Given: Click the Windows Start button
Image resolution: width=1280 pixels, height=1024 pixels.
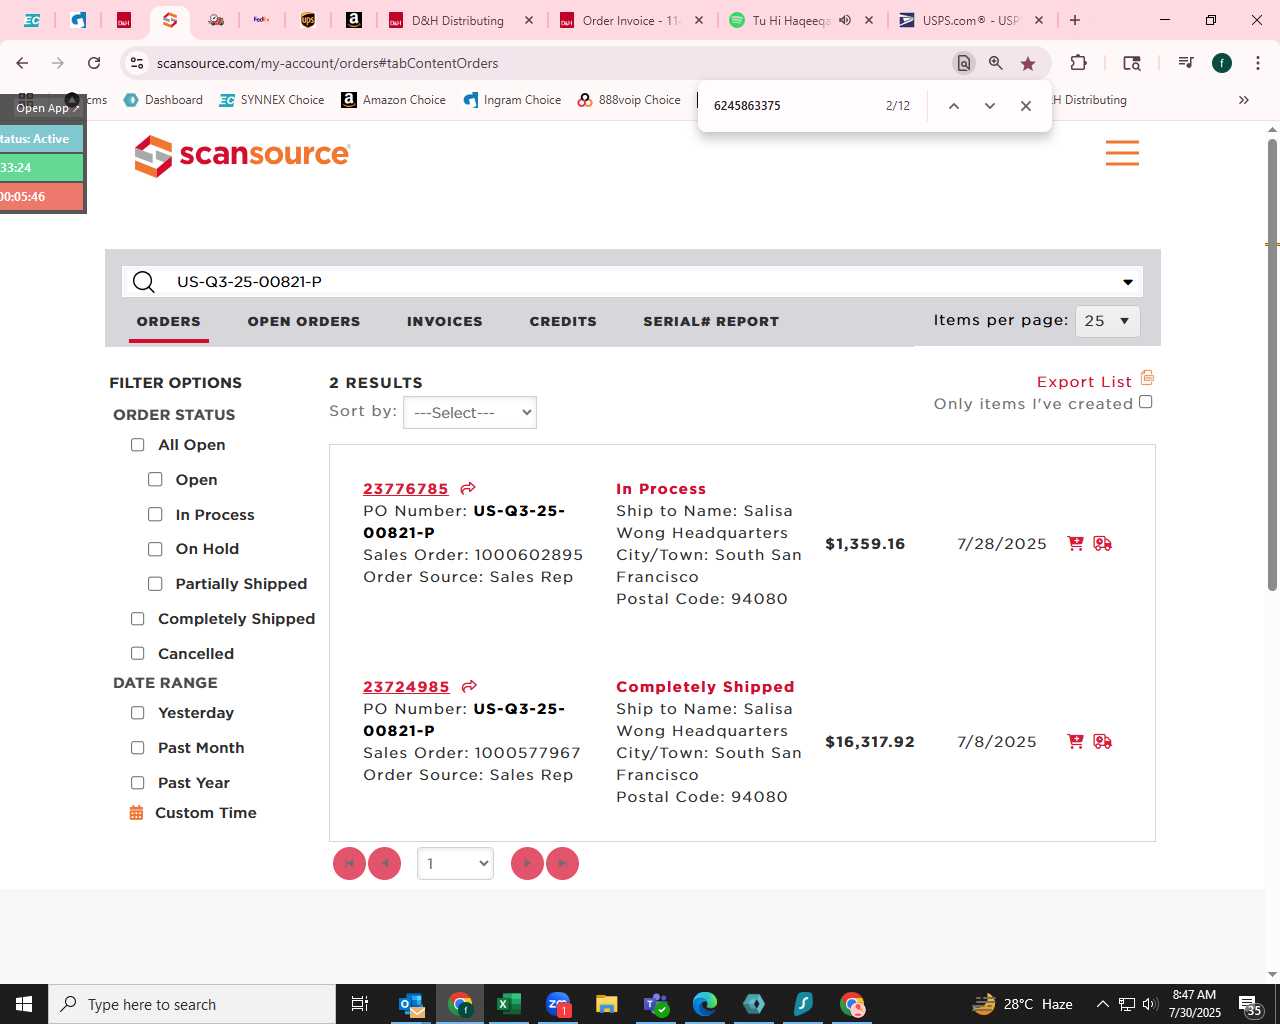Looking at the screenshot, I should [x=24, y=1004].
